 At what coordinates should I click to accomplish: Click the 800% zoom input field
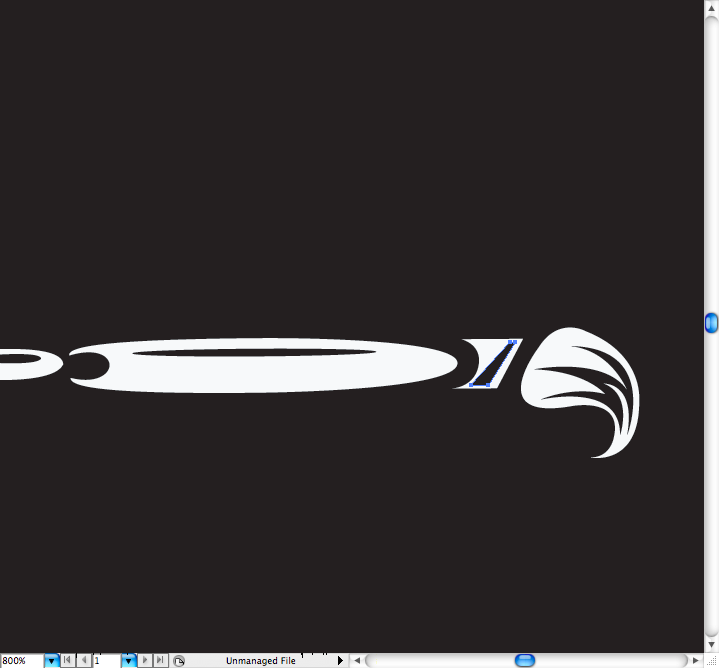[22, 661]
